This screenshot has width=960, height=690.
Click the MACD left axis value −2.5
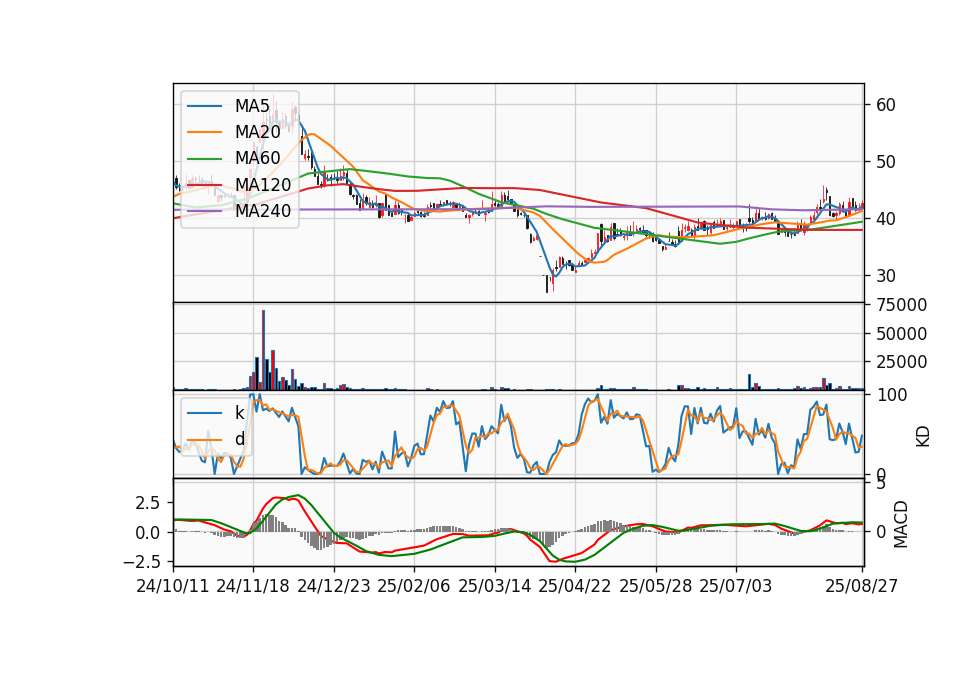(x=142, y=561)
